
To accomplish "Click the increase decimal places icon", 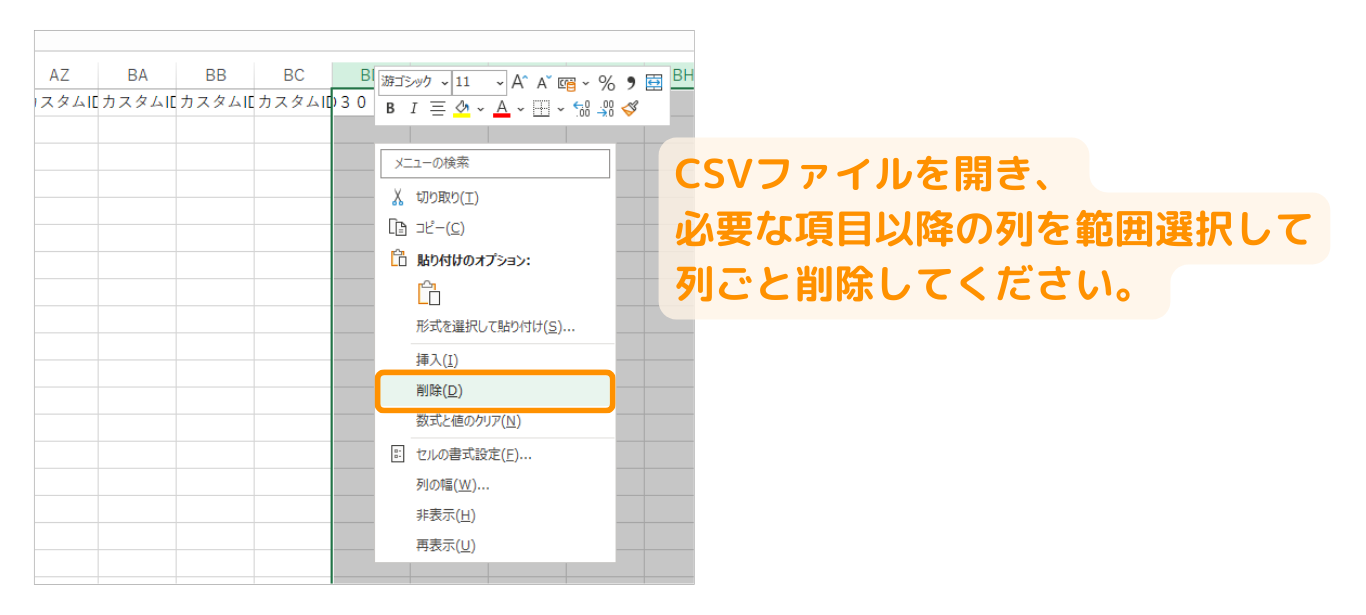I will point(583,109).
